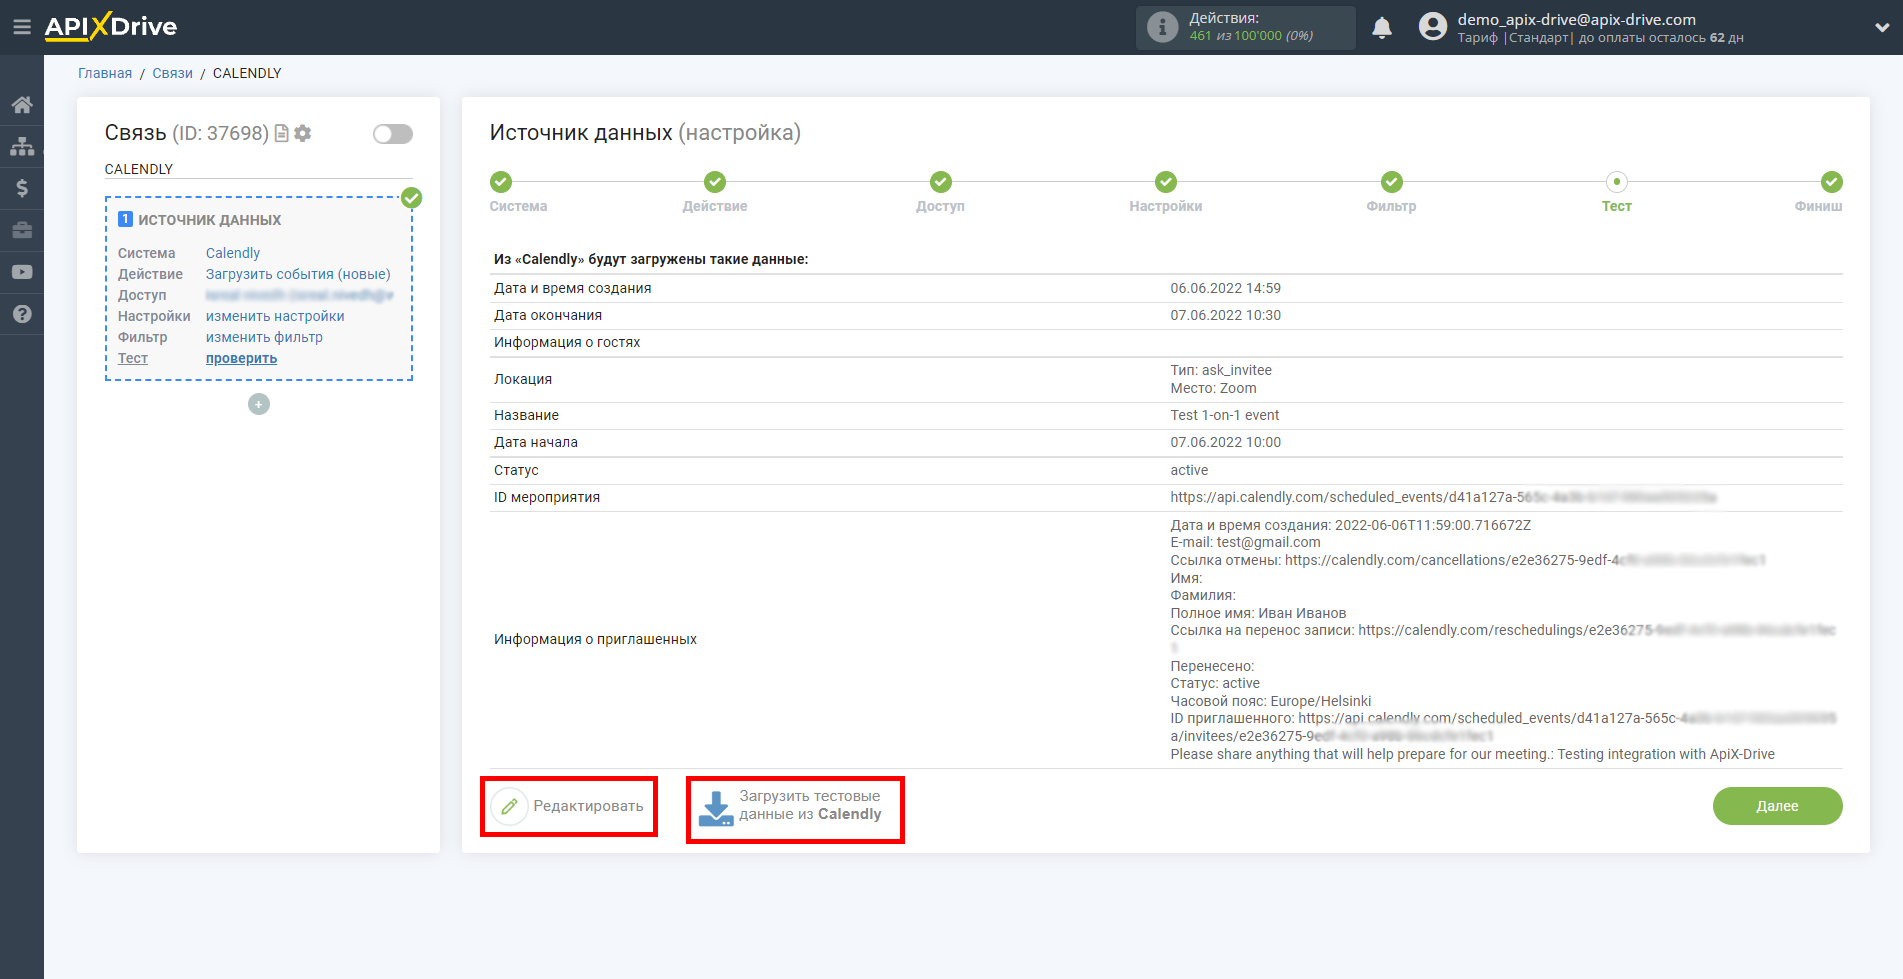
Task: Click the blurred access account link
Action: (x=299, y=295)
